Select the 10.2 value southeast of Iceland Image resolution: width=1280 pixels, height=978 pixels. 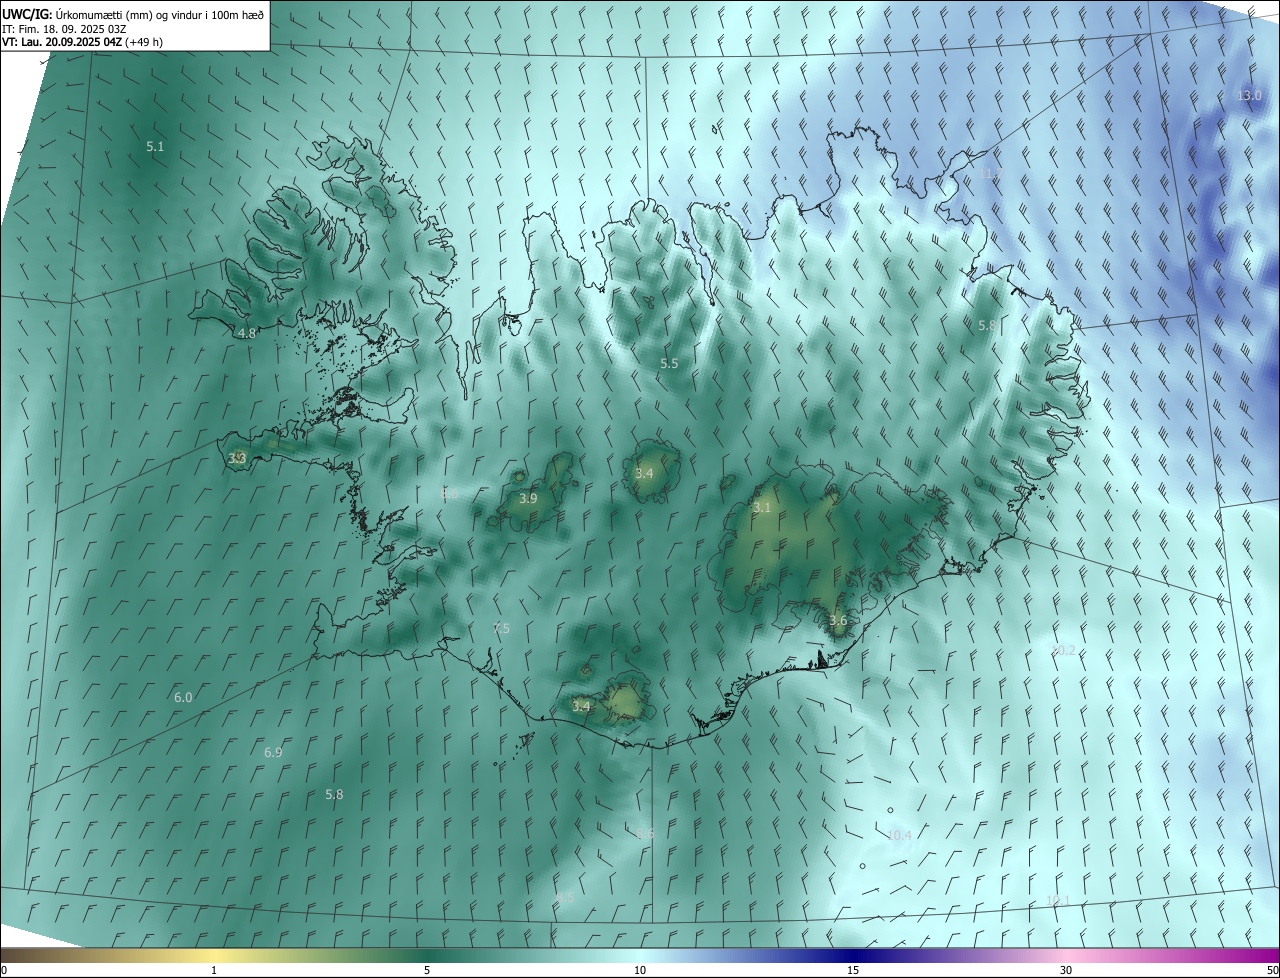(1063, 650)
